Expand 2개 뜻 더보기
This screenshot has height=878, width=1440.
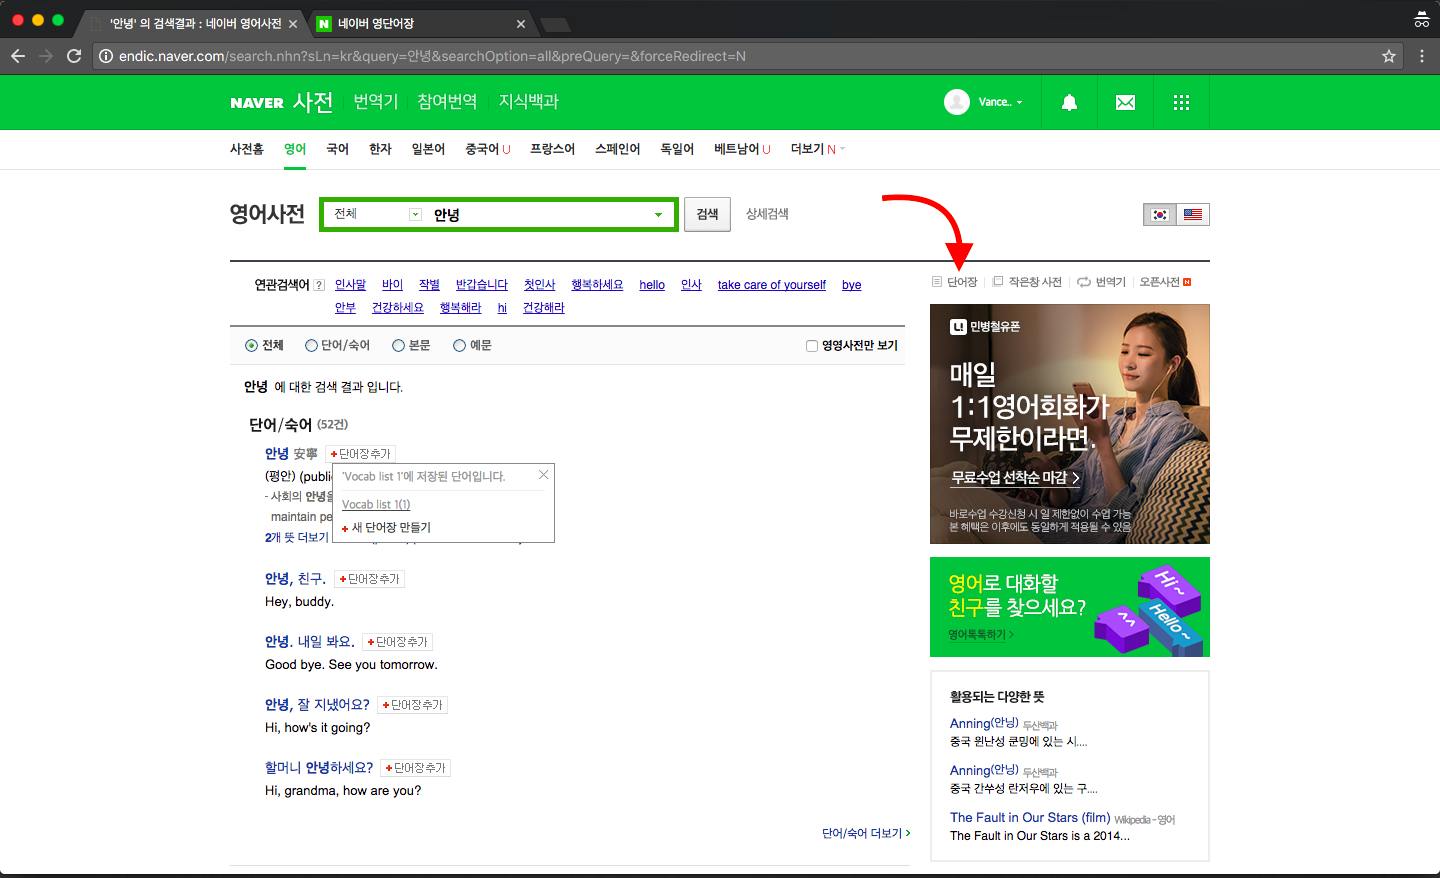click(x=297, y=537)
